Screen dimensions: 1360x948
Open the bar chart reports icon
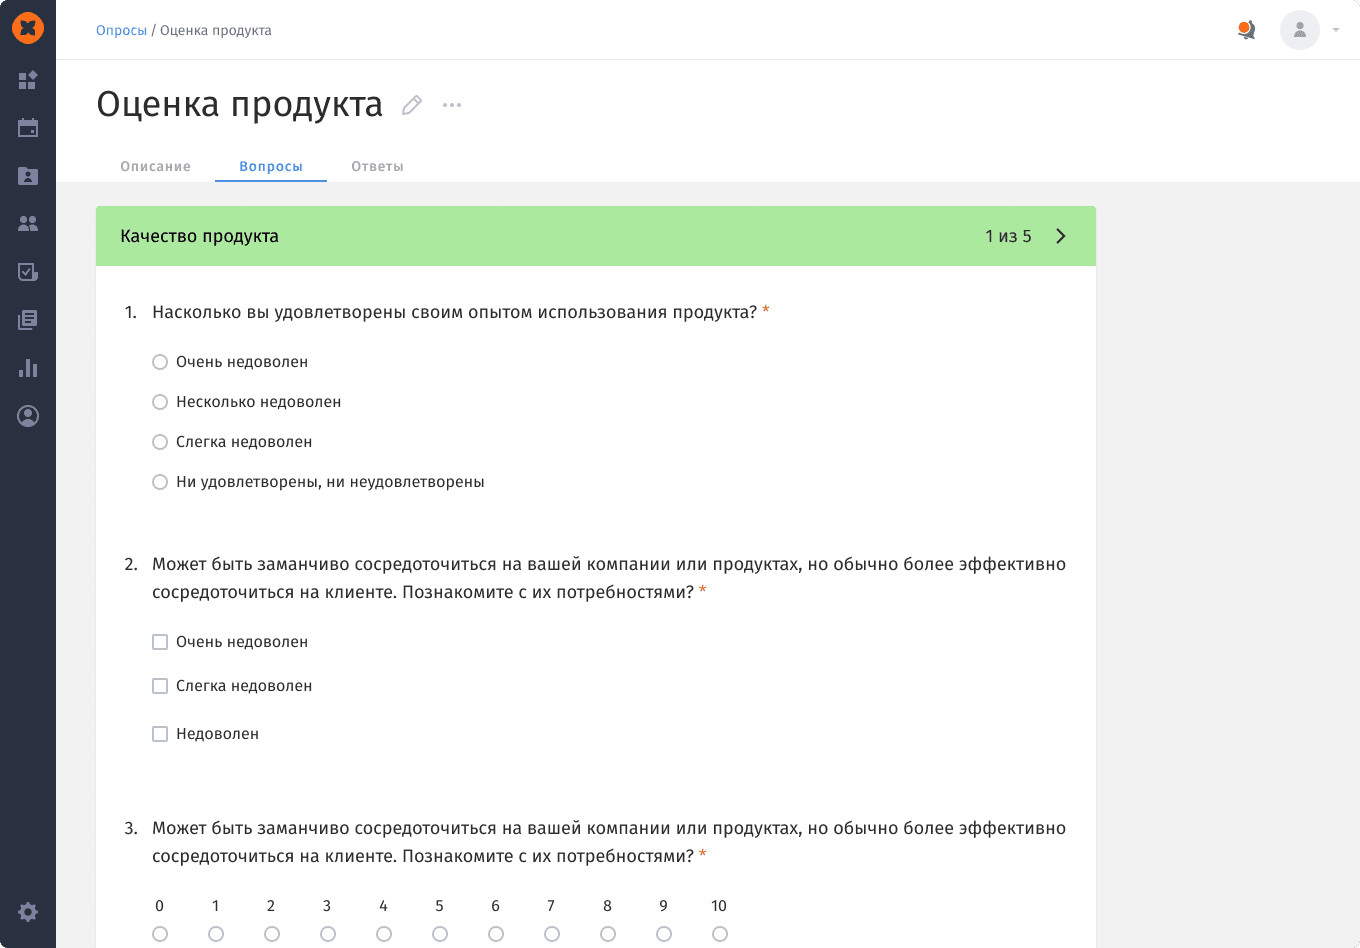click(x=28, y=368)
